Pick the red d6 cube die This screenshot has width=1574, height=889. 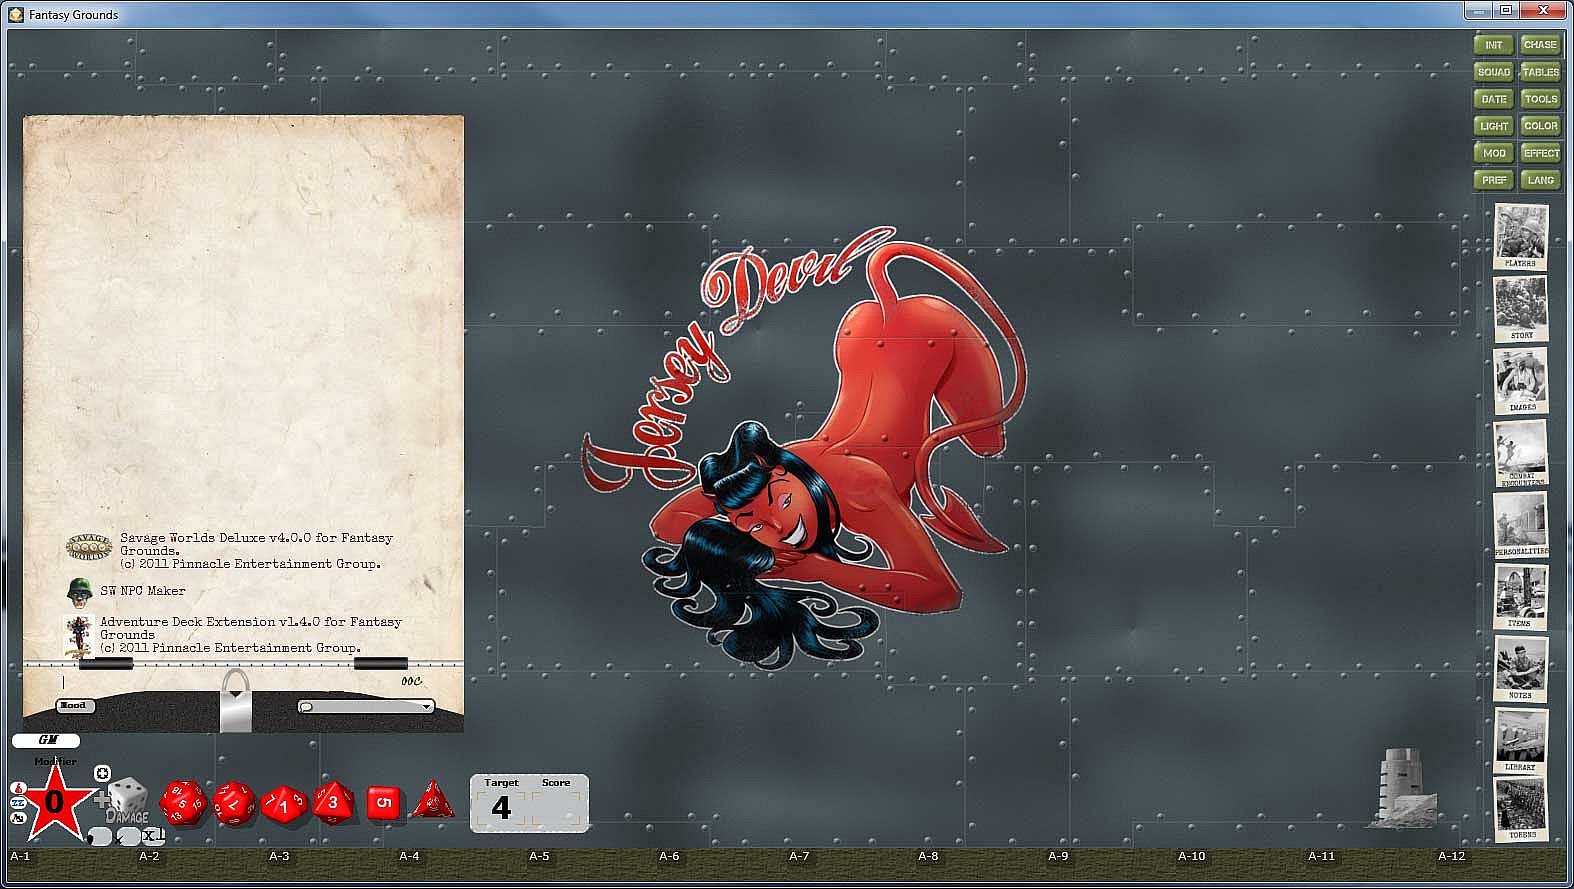(383, 802)
